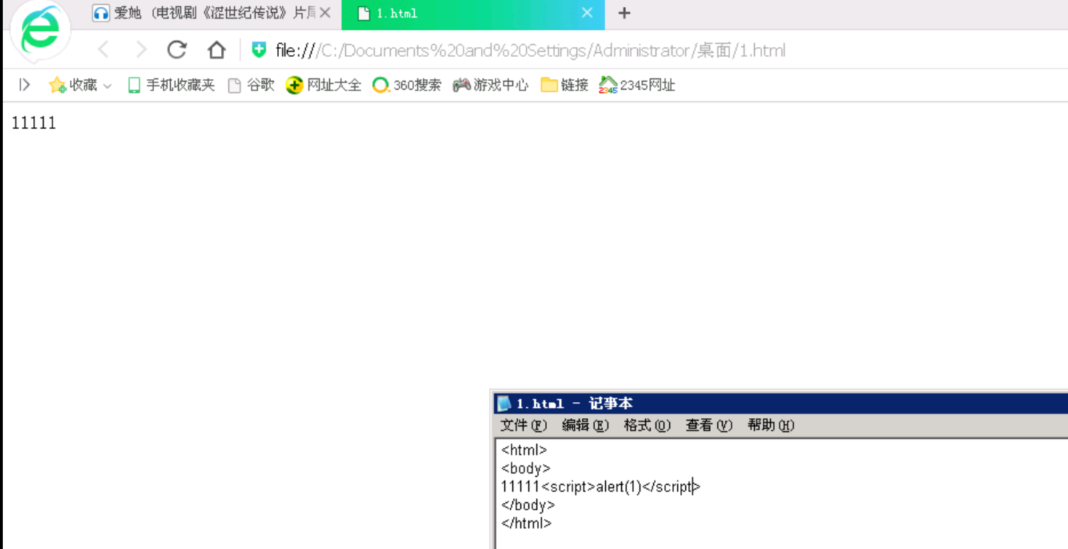Click the 11111 page text
The width and height of the screenshot is (1068, 549).
coord(34,123)
